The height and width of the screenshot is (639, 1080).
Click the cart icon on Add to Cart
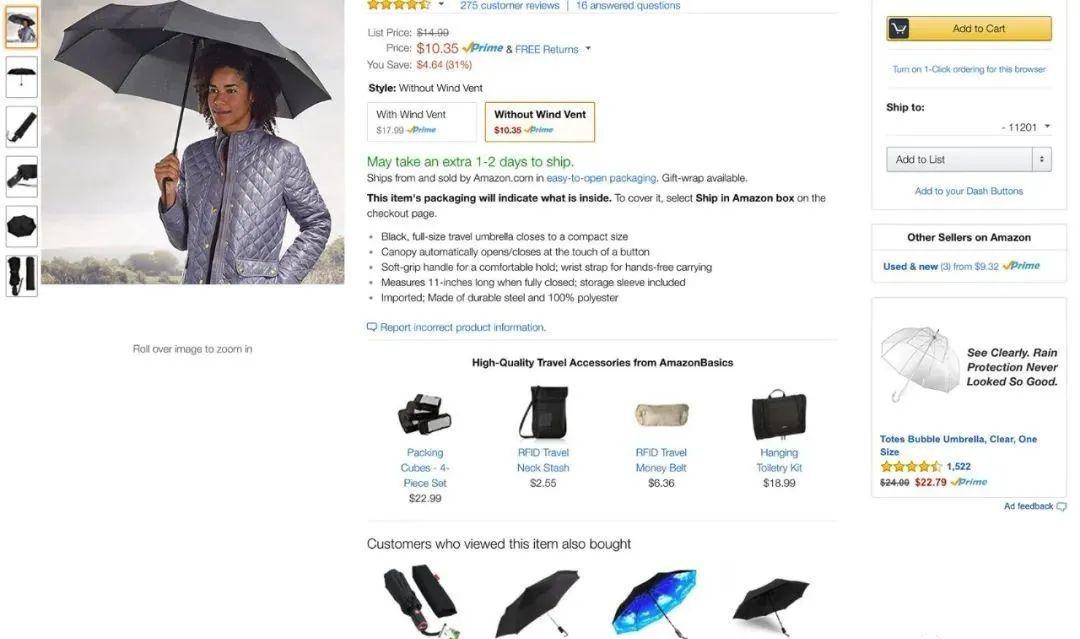coord(899,29)
